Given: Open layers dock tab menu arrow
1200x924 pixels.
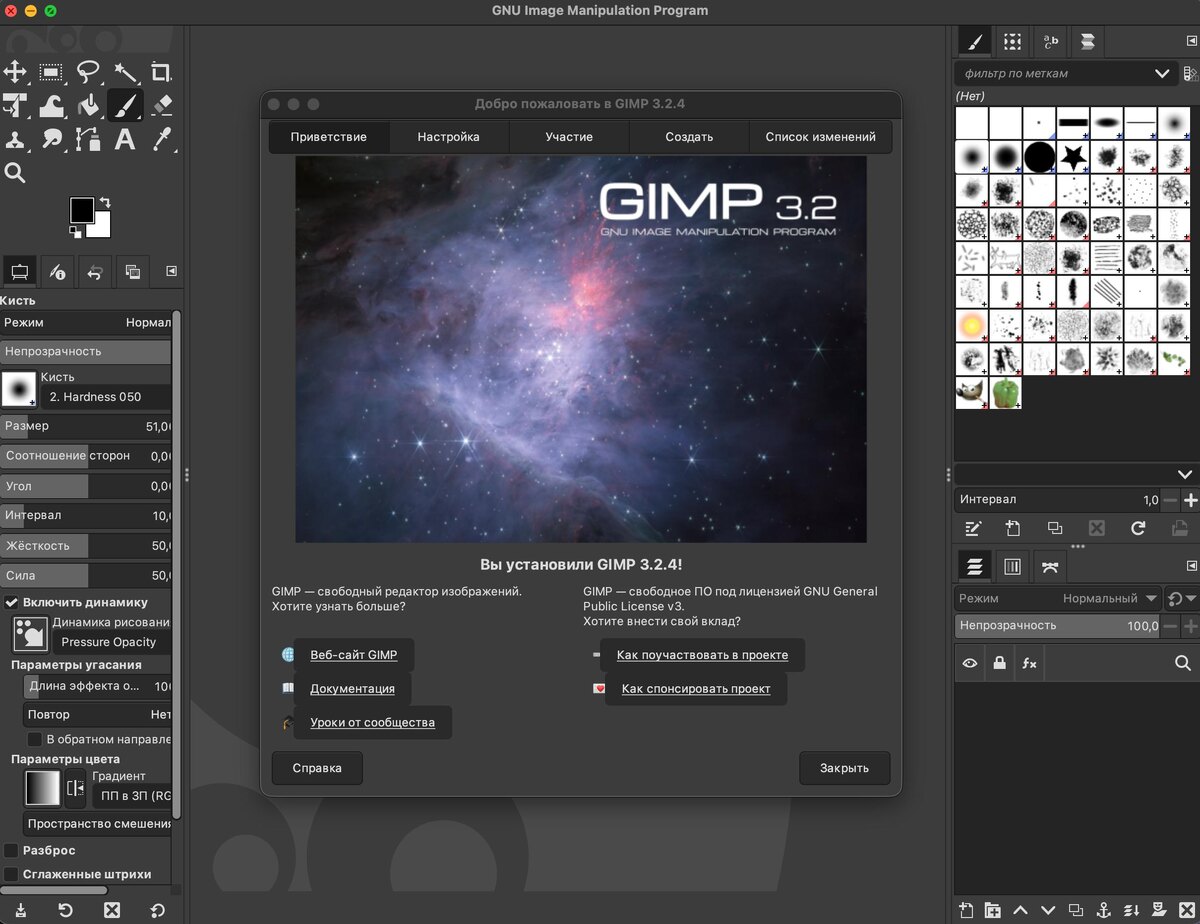Looking at the screenshot, I should click(1190, 567).
